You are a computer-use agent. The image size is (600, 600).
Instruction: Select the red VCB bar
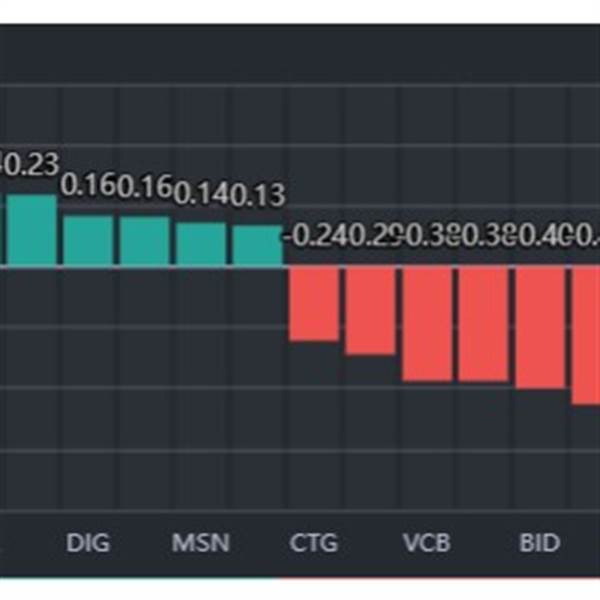[427, 323]
